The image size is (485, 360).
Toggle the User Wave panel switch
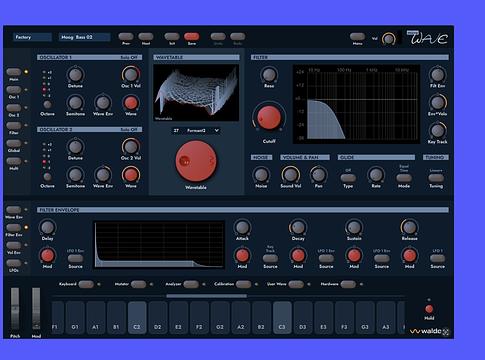pyautogui.click(x=296, y=284)
